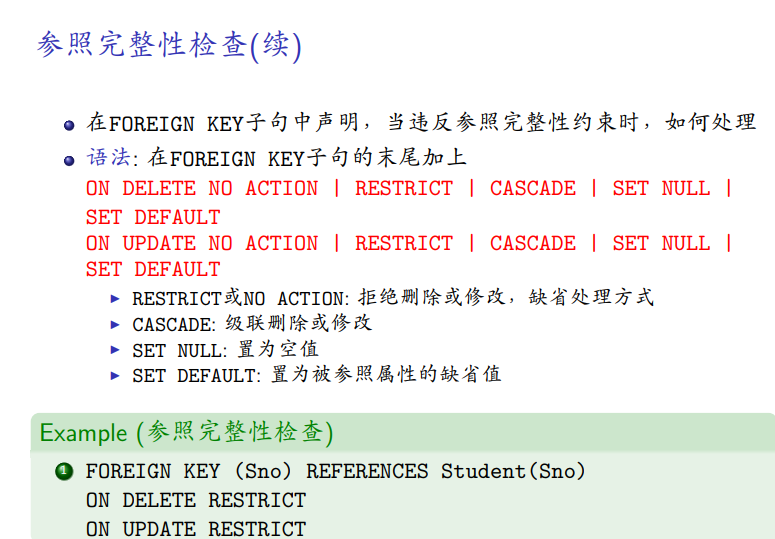Click the black ON DELETE RESTRICT example line
The height and width of the screenshot is (539, 775).
pos(195,499)
